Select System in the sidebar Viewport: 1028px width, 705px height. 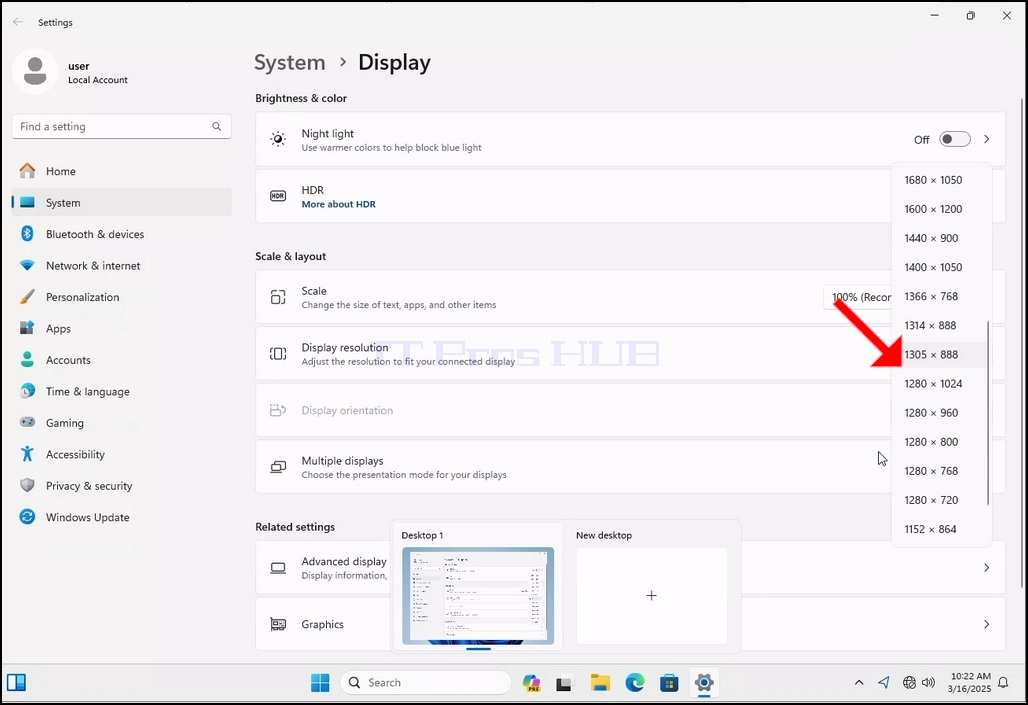[121, 203]
